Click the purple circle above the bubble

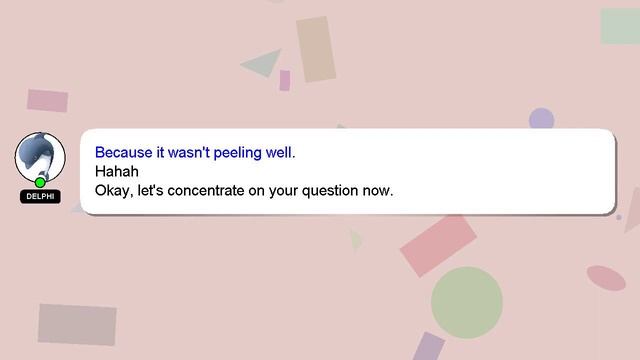tap(541, 118)
